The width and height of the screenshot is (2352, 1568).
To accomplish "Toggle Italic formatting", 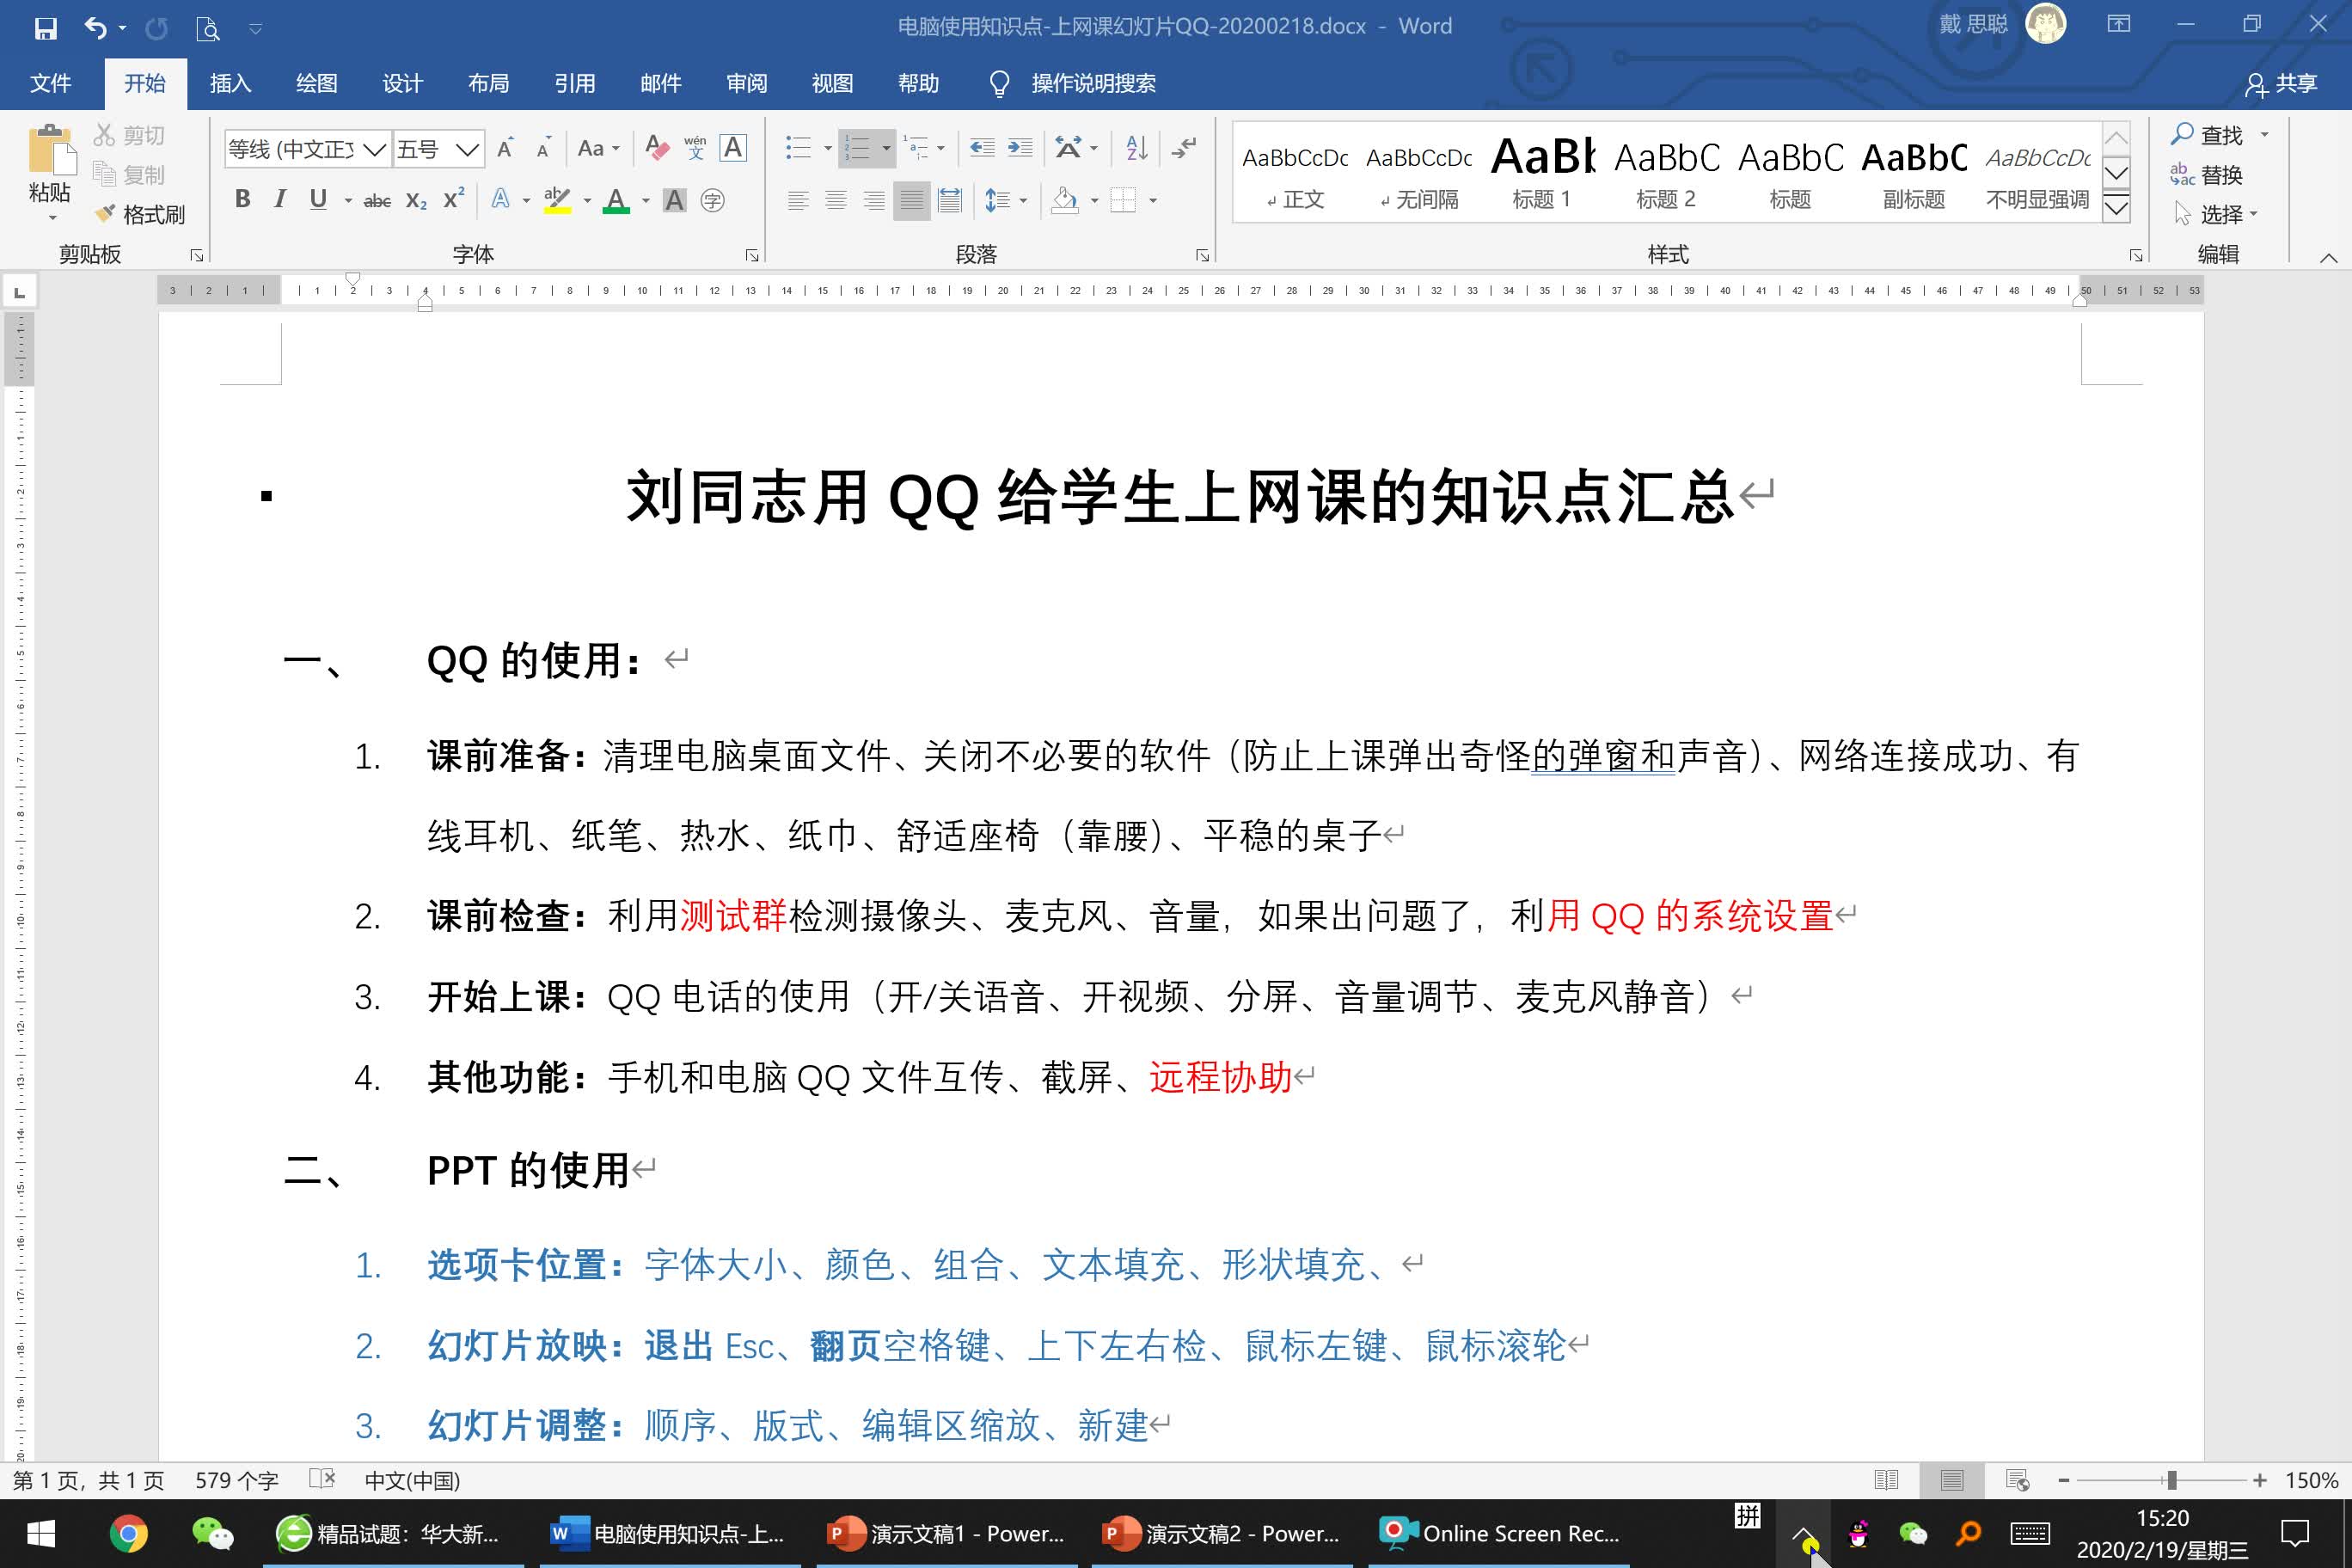I will [x=281, y=200].
